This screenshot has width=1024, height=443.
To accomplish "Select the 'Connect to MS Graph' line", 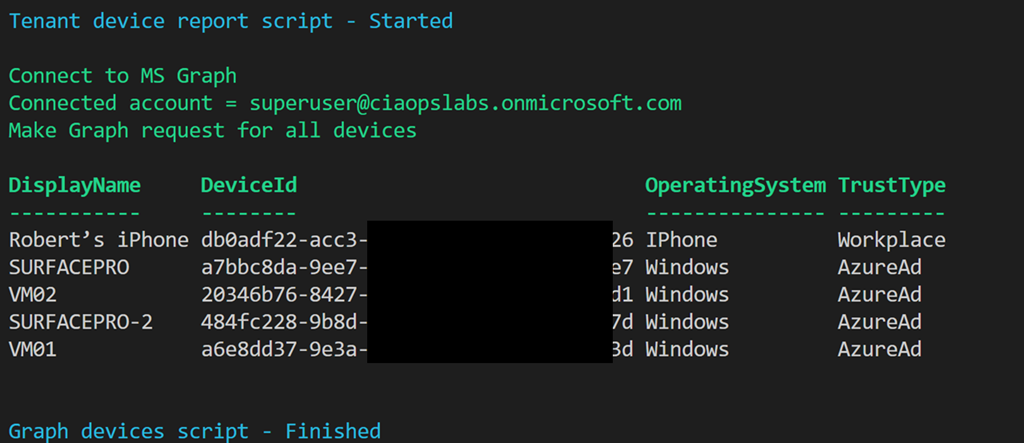I will pyautogui.click(x=122, y=76).
